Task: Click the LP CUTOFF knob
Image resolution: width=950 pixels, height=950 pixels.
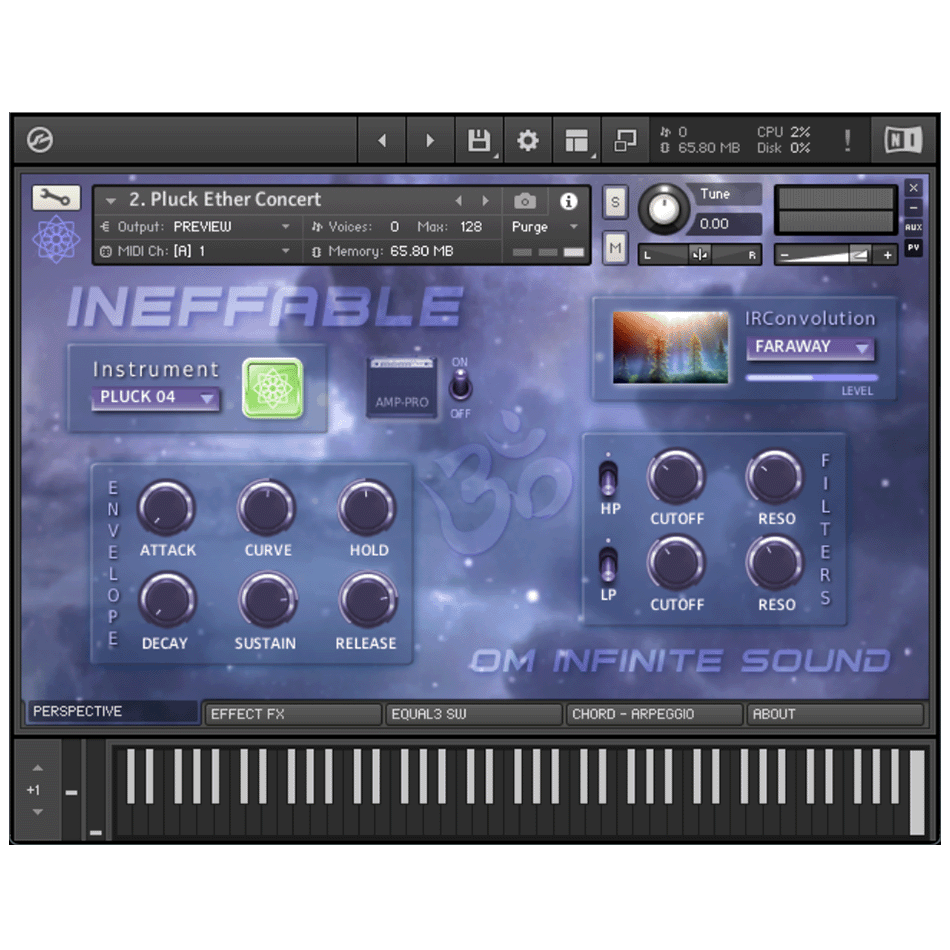Action: point(676,563)
